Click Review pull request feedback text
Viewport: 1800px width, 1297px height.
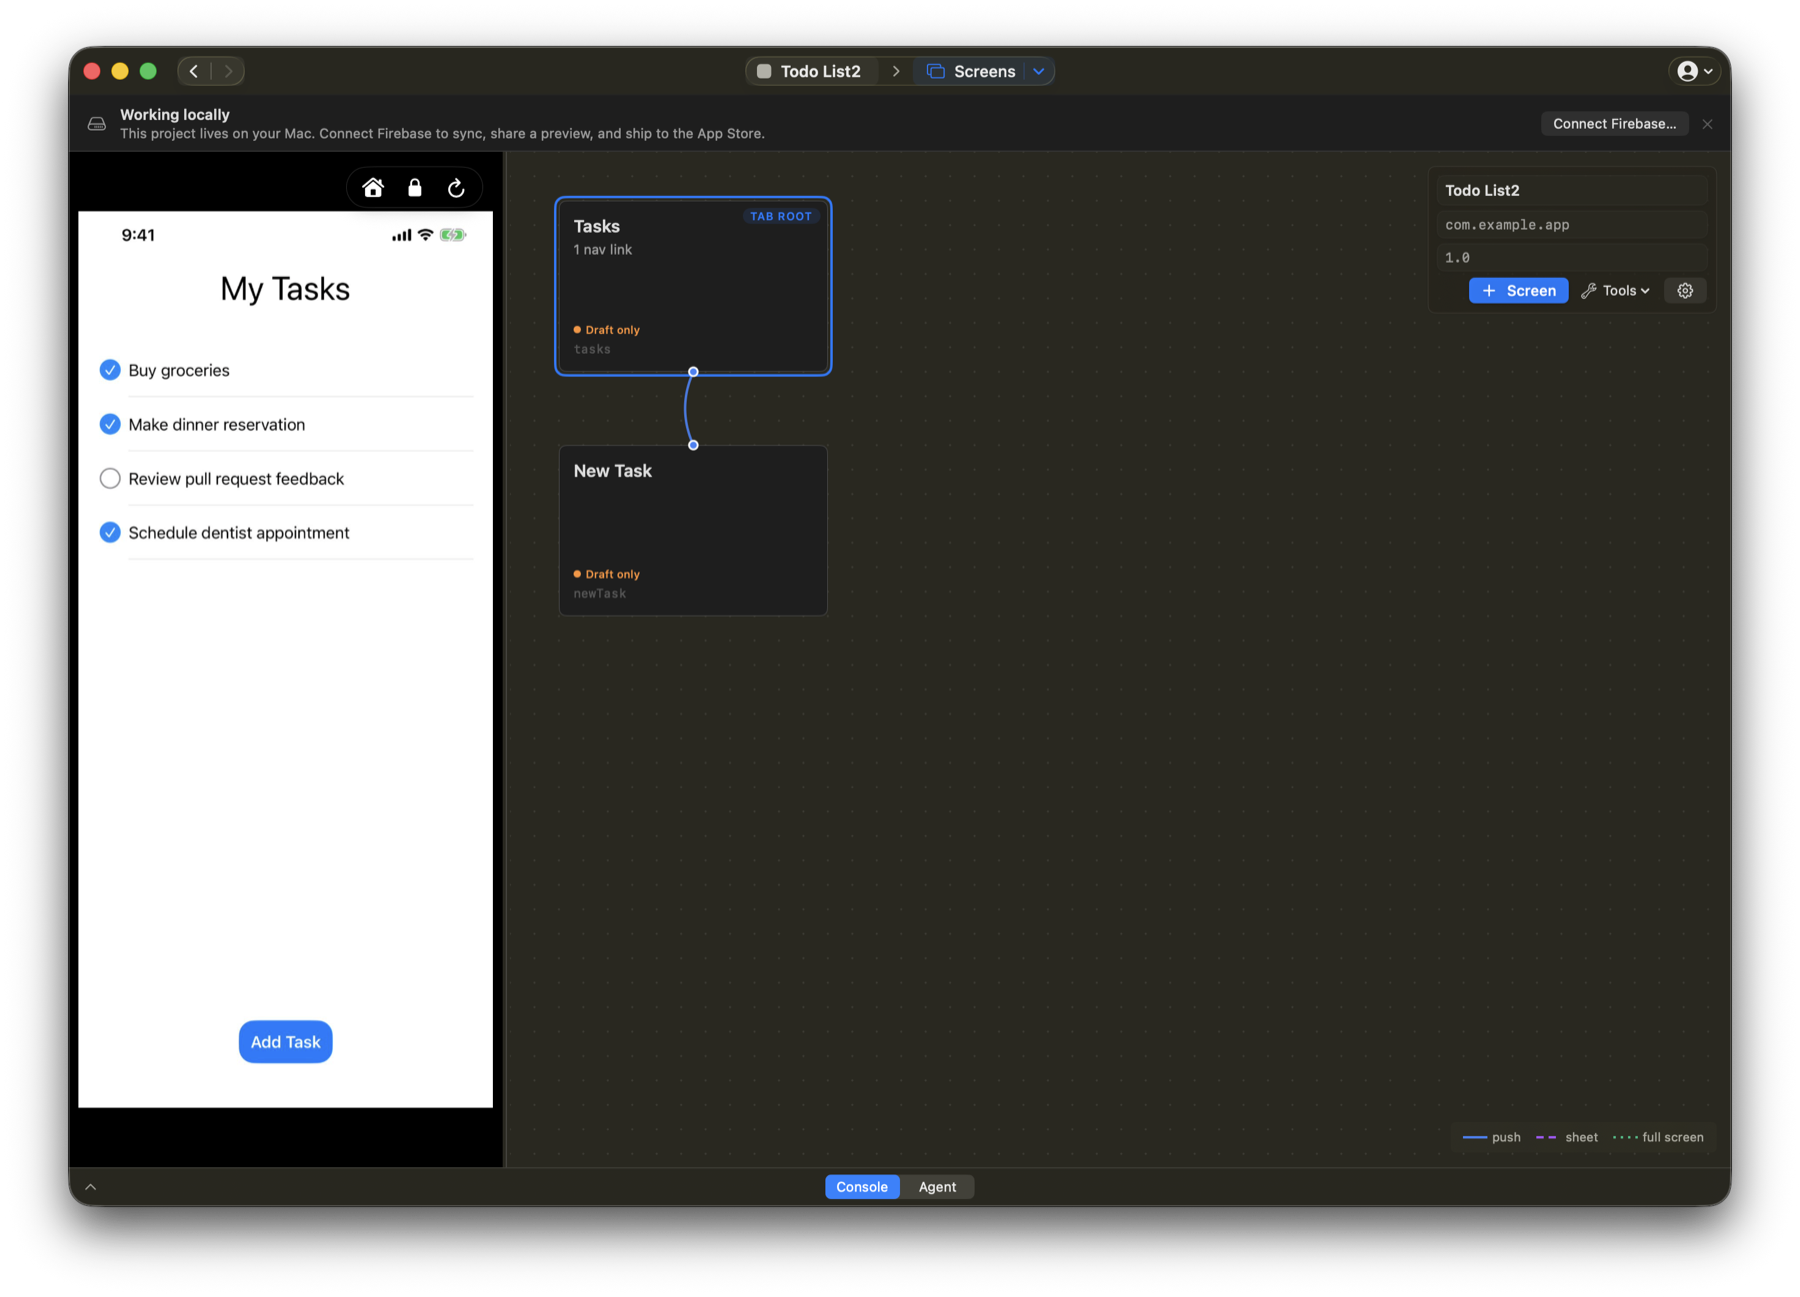pos(236,479)
